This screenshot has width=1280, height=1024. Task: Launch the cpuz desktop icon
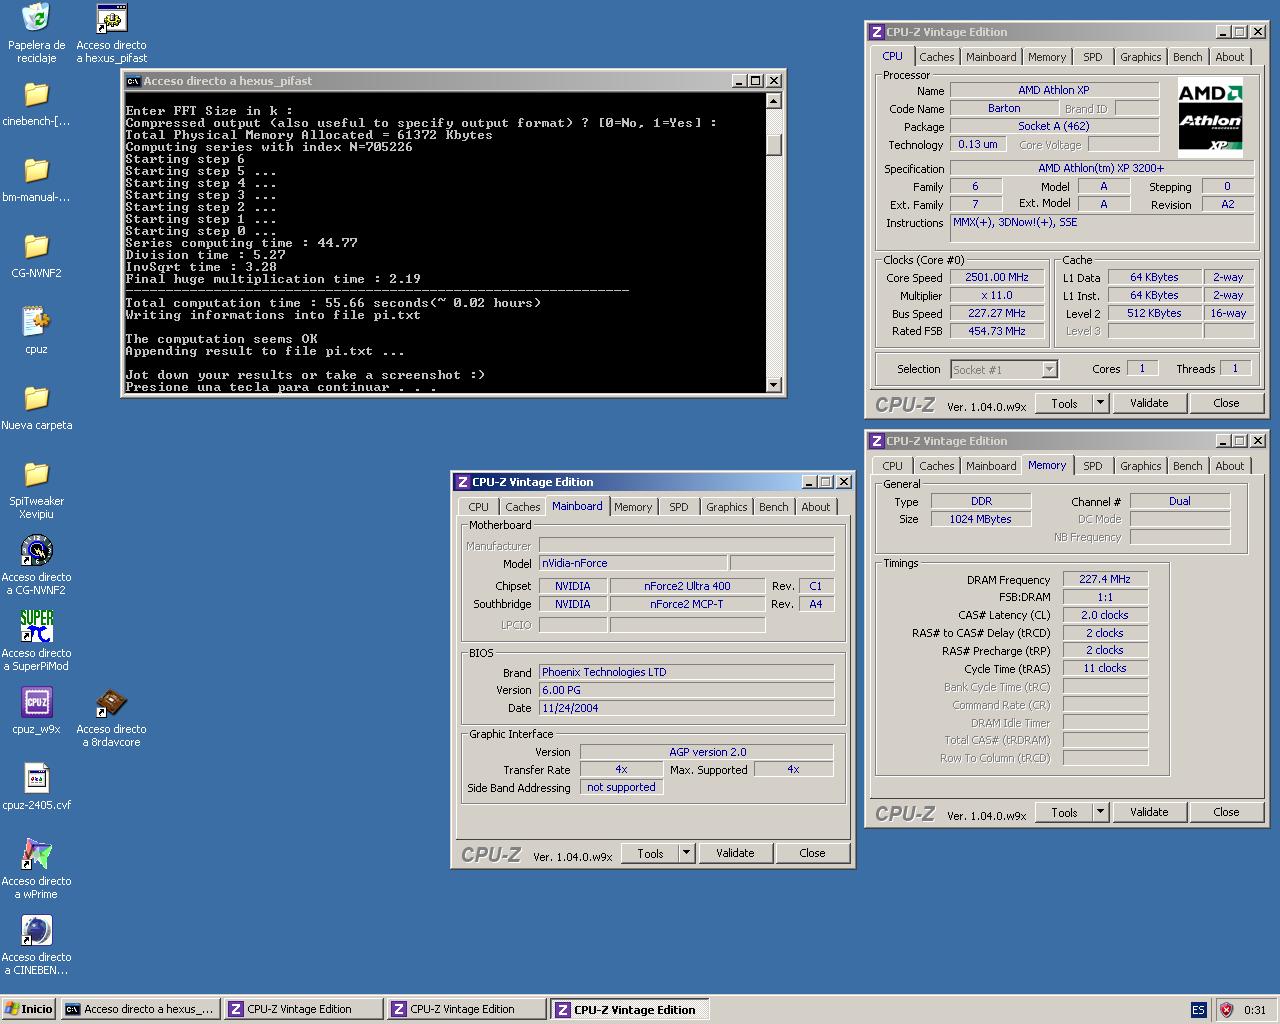[36, 322]
